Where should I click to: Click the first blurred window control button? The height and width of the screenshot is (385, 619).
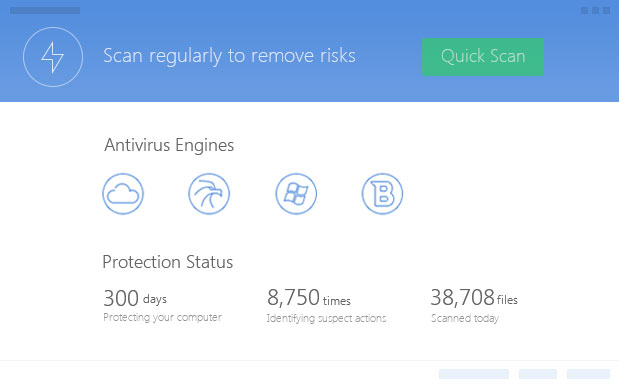click(x=584, y=10)
